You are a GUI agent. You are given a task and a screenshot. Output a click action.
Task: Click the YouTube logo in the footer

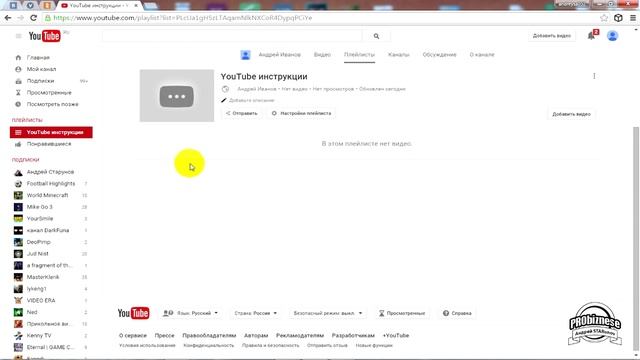tap(133, 313)
